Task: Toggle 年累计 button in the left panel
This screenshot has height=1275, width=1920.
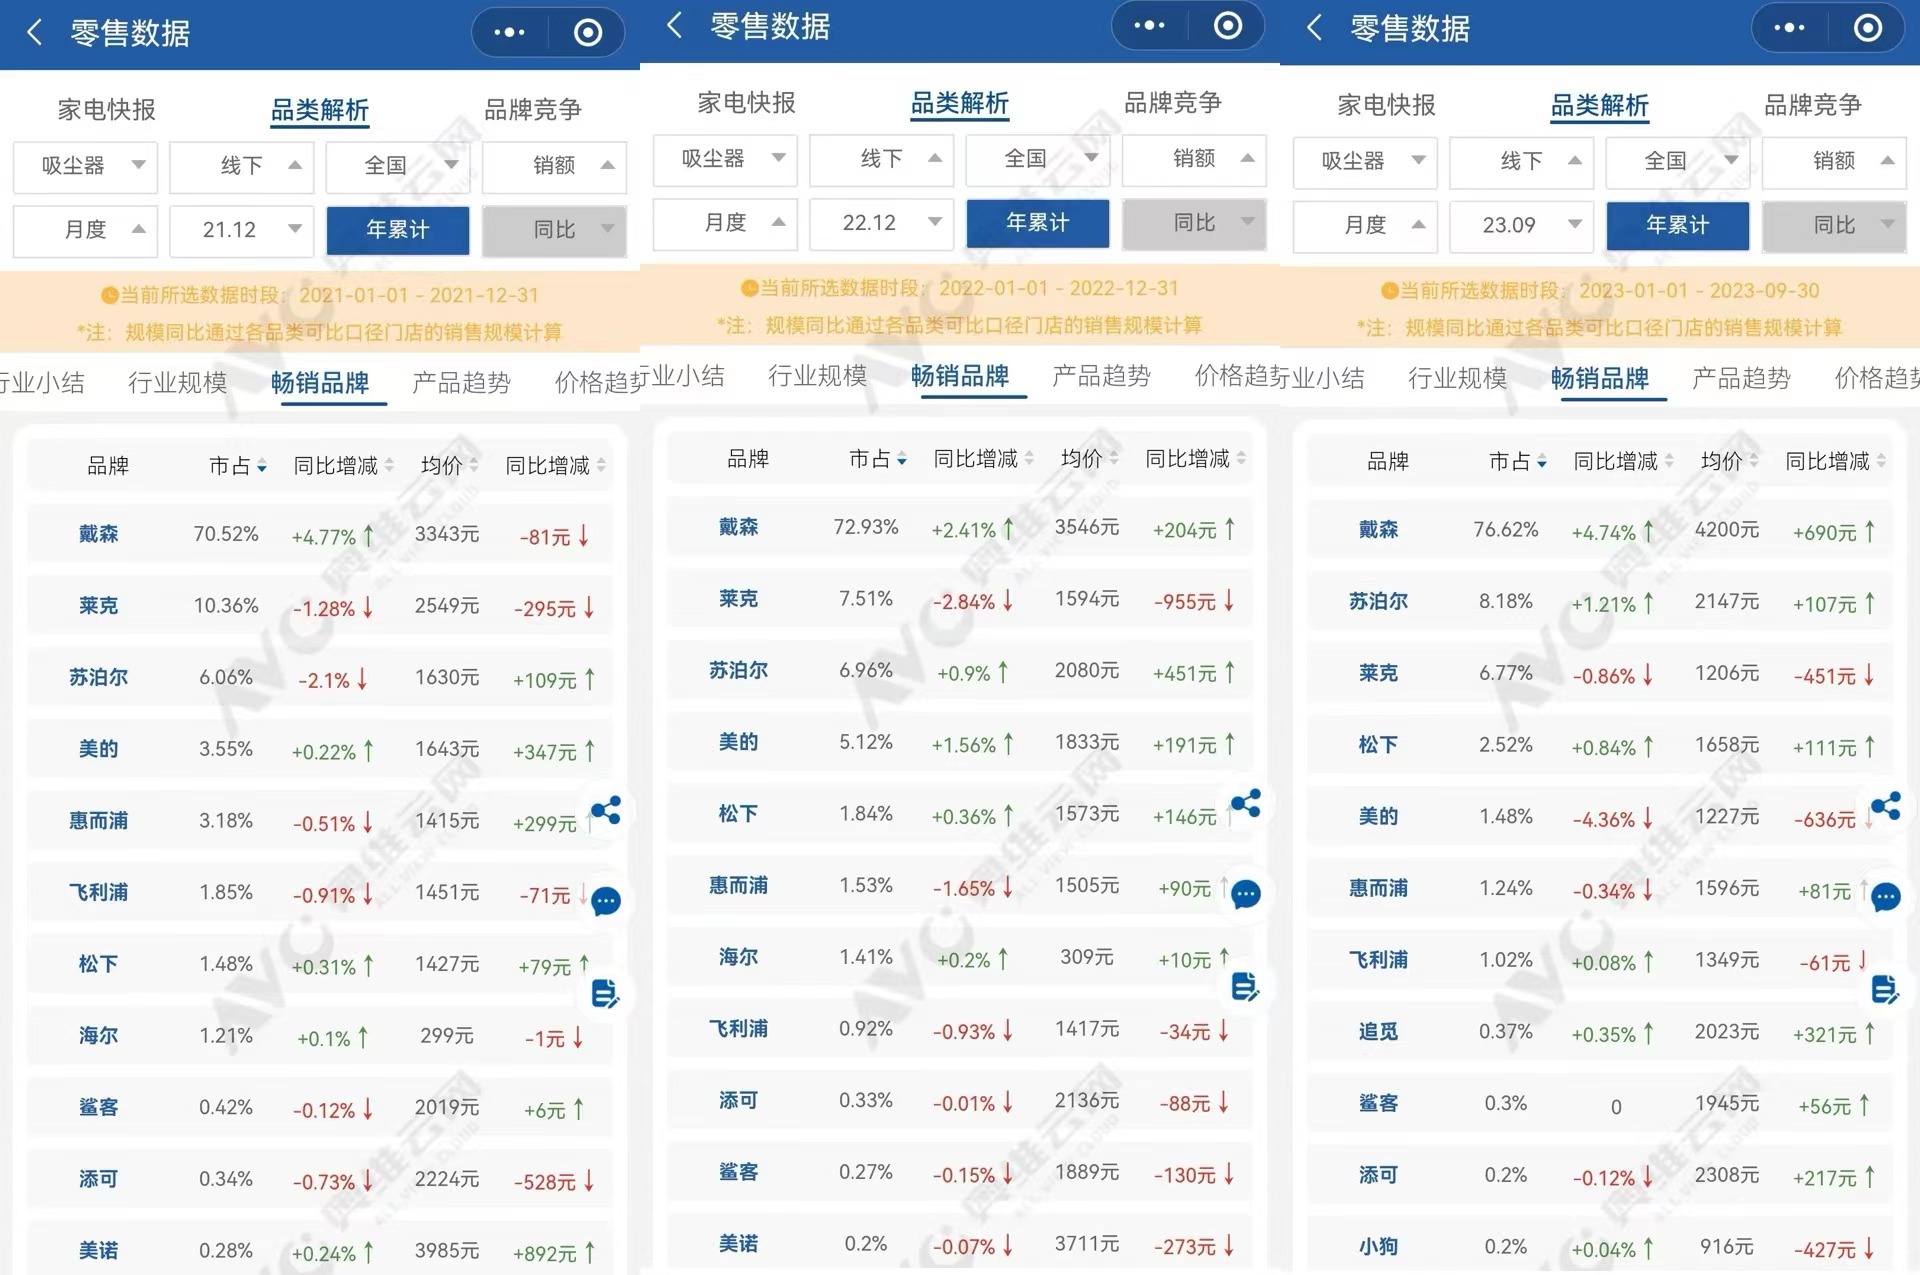Action: click(398, 230)
